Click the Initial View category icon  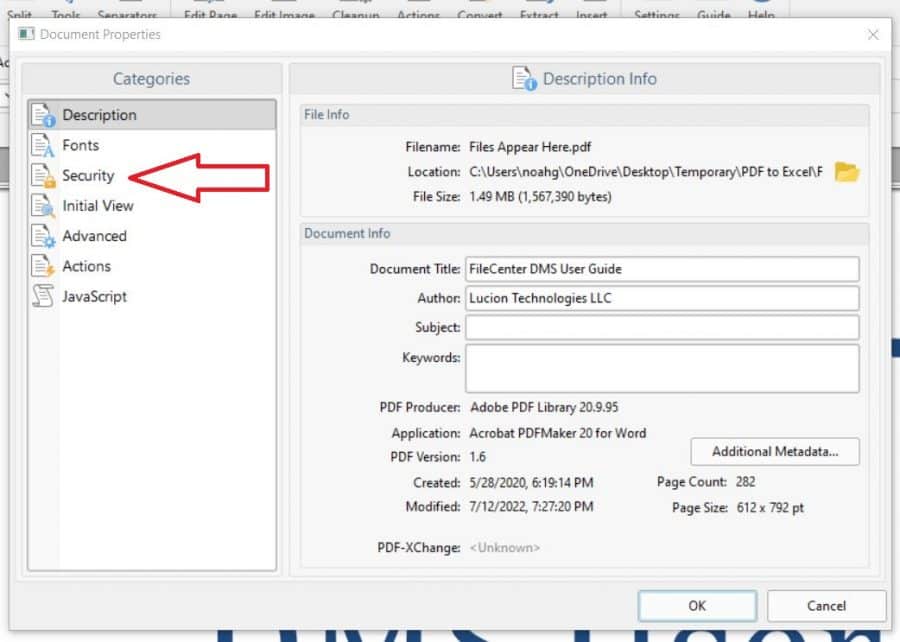pyautogui.click(x=44, y=206)
